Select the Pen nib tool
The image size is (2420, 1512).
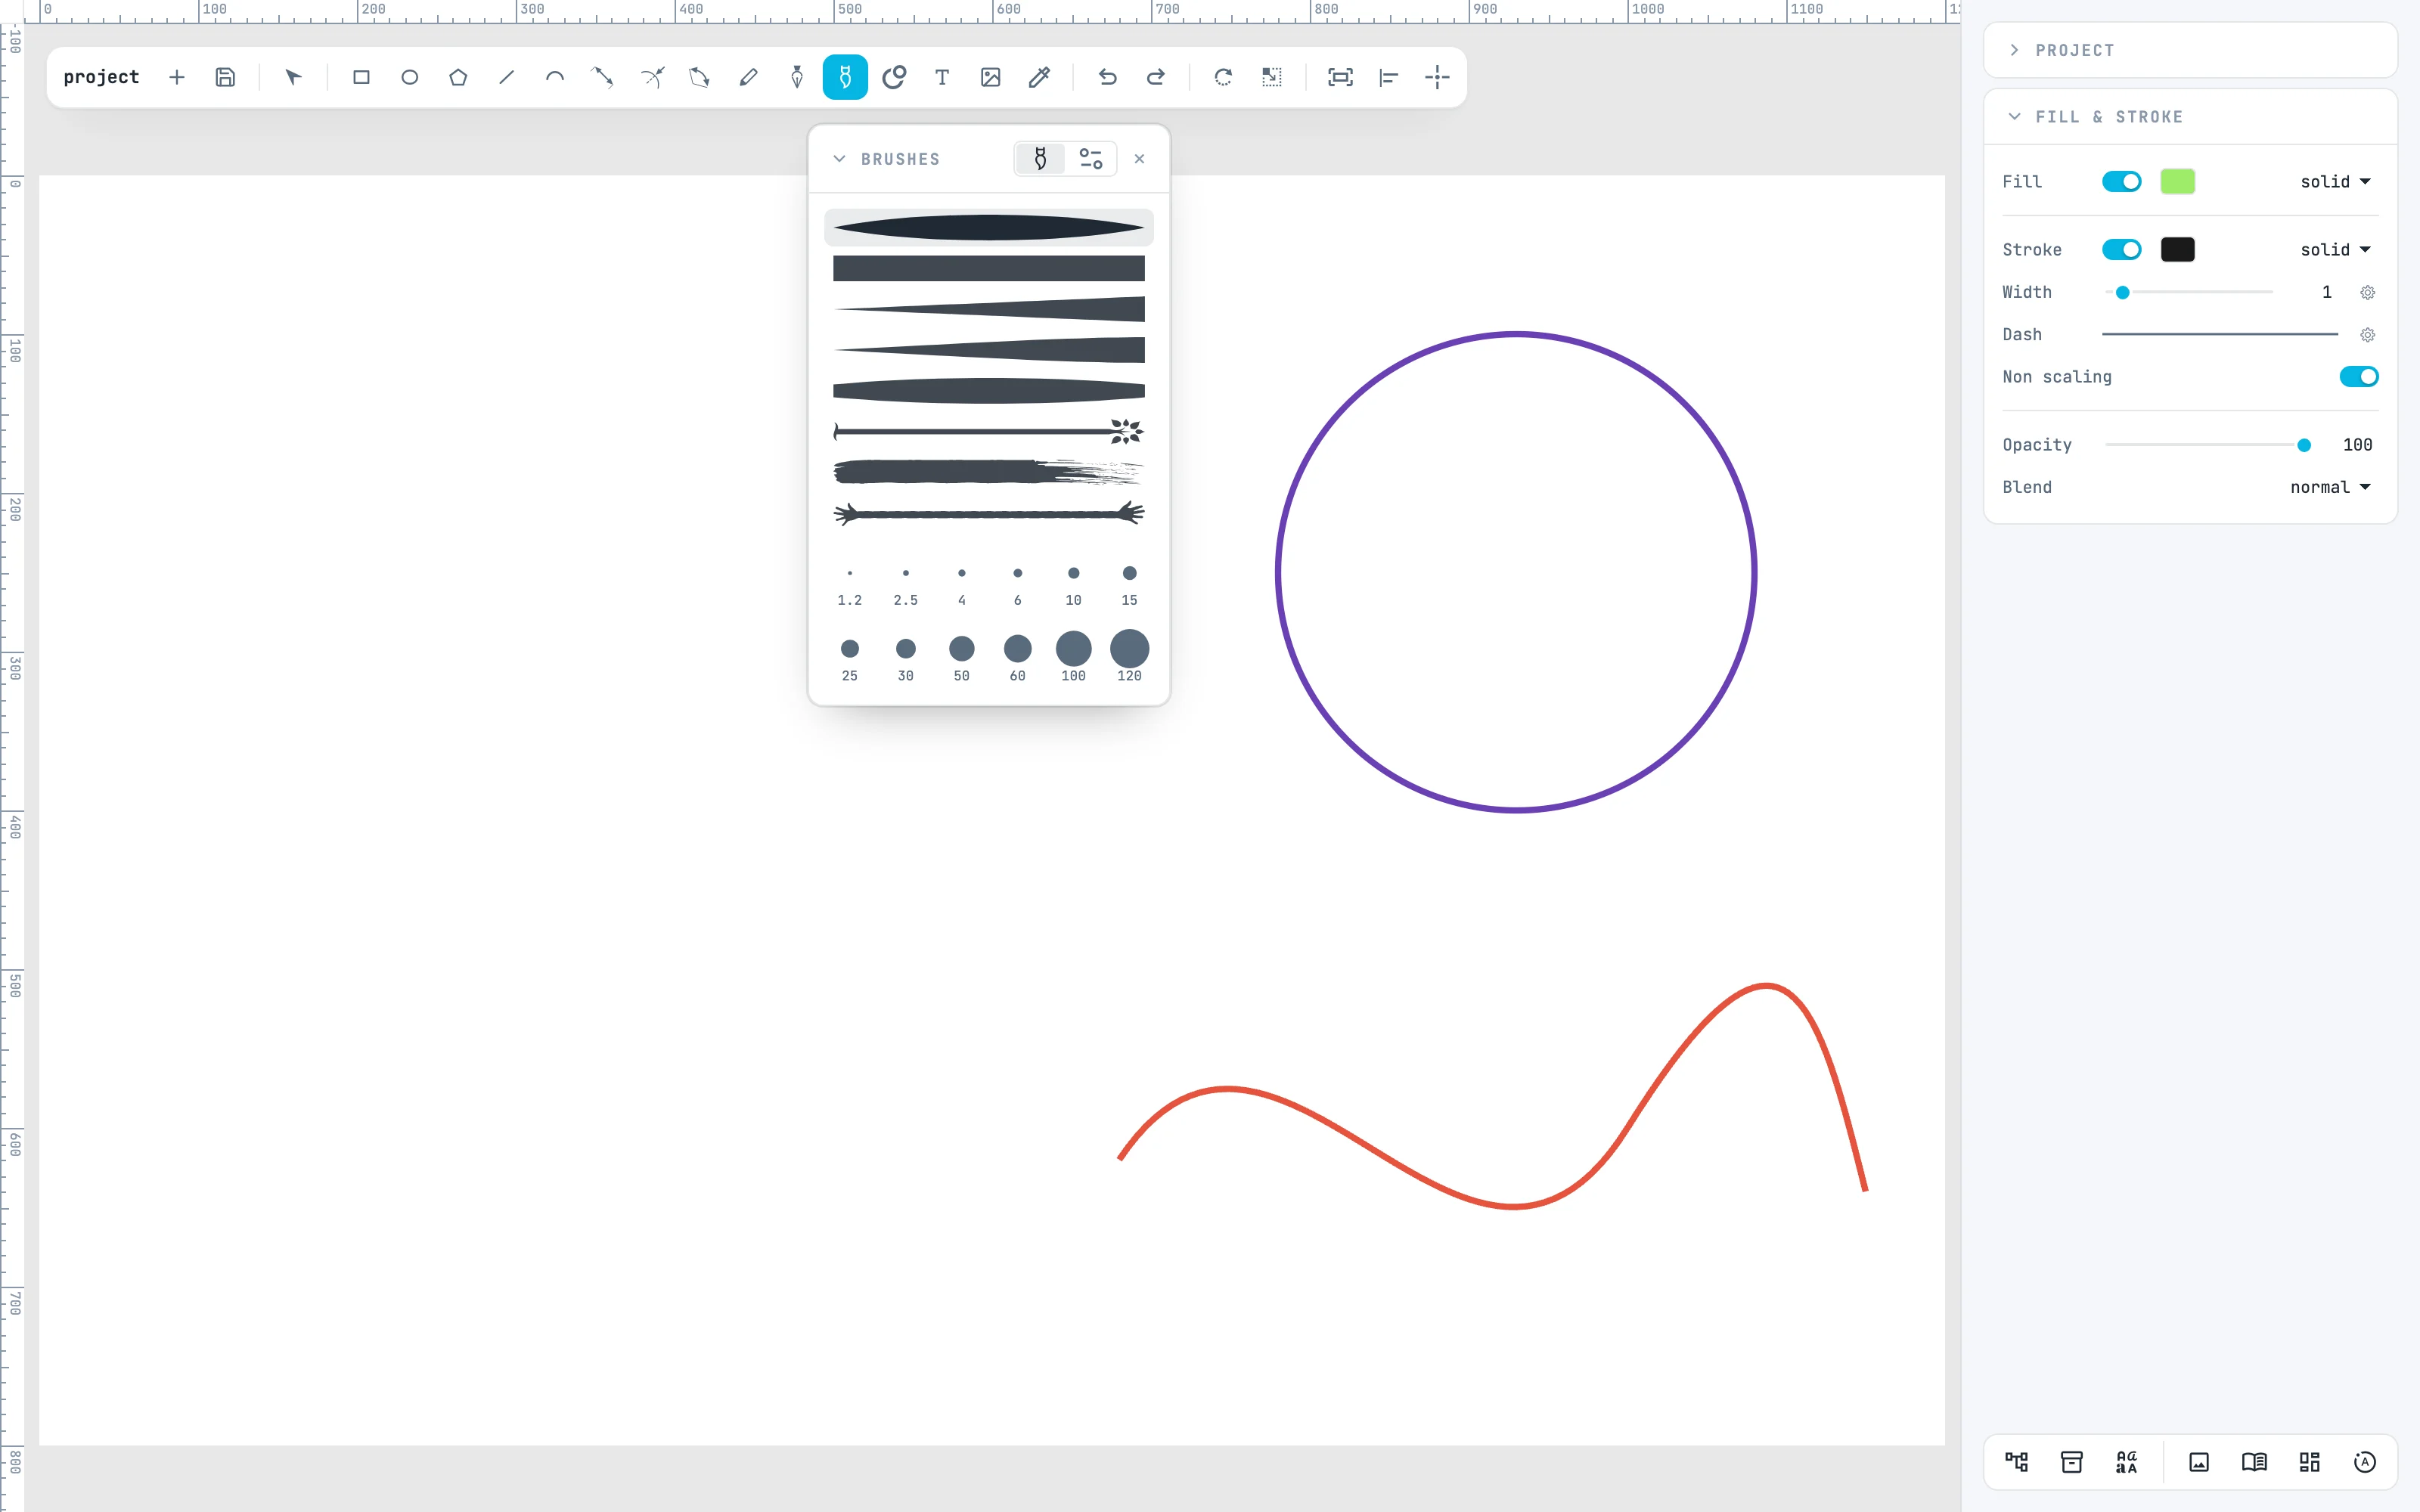click(797, 77)
